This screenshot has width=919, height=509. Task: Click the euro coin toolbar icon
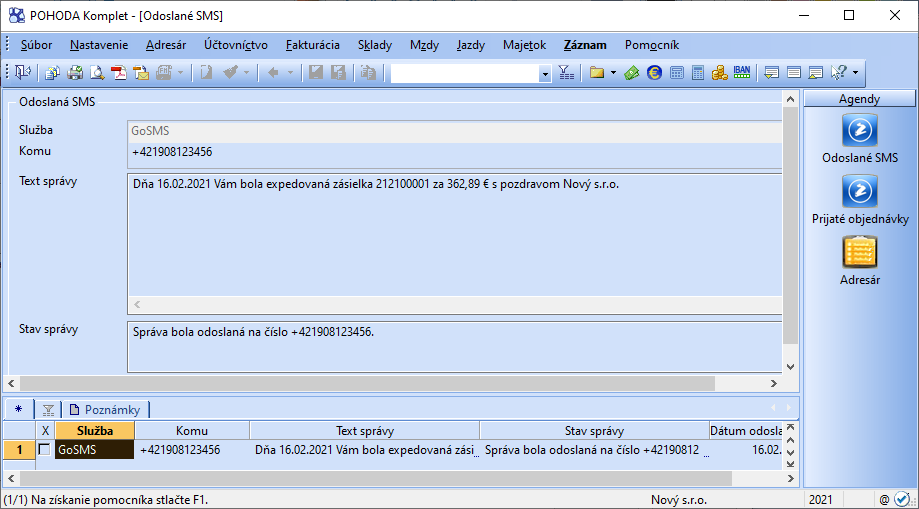click(654, 72)
